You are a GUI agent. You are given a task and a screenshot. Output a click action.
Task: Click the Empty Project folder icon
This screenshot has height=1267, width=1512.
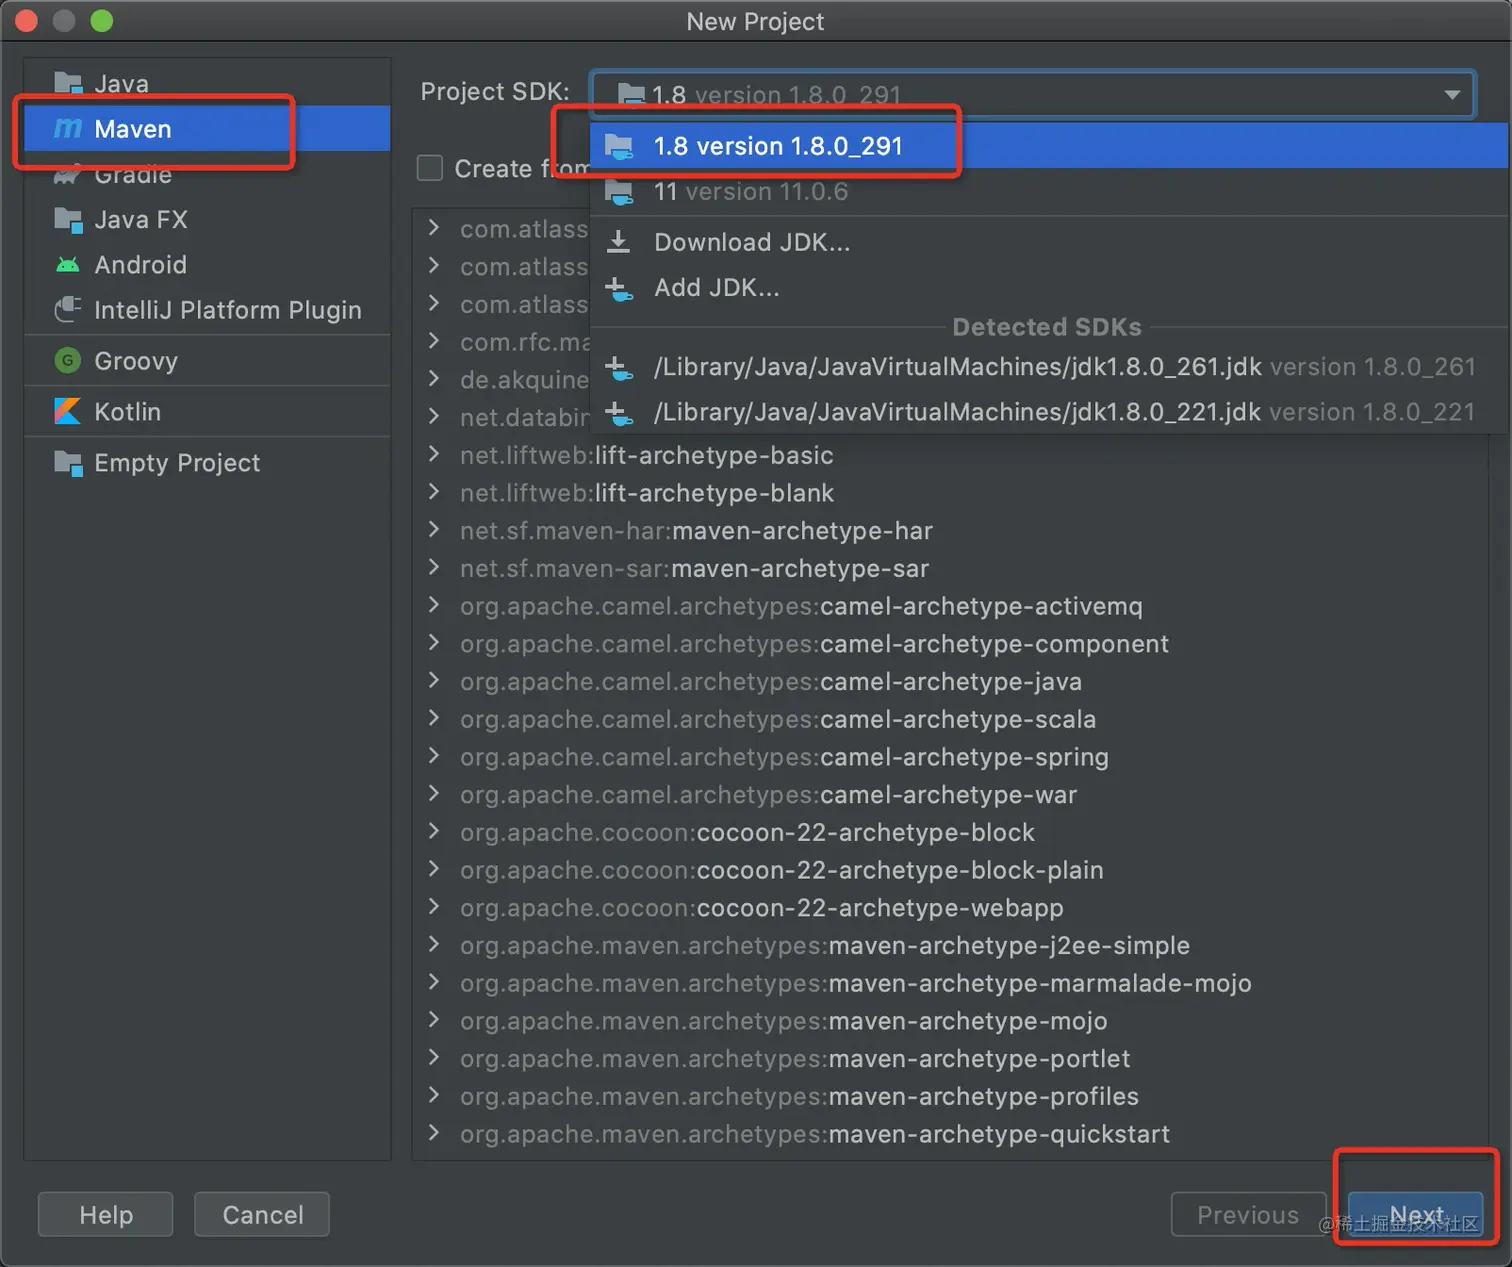pyautogui.click(x=68, y=463)
